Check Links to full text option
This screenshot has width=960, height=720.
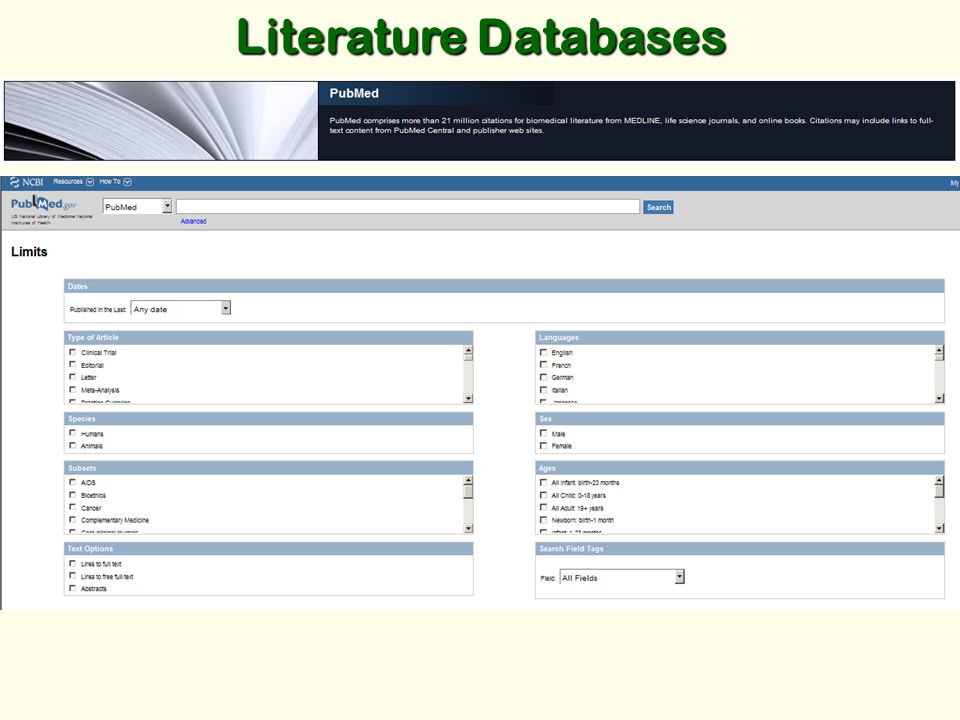click(x=73, y=563)
